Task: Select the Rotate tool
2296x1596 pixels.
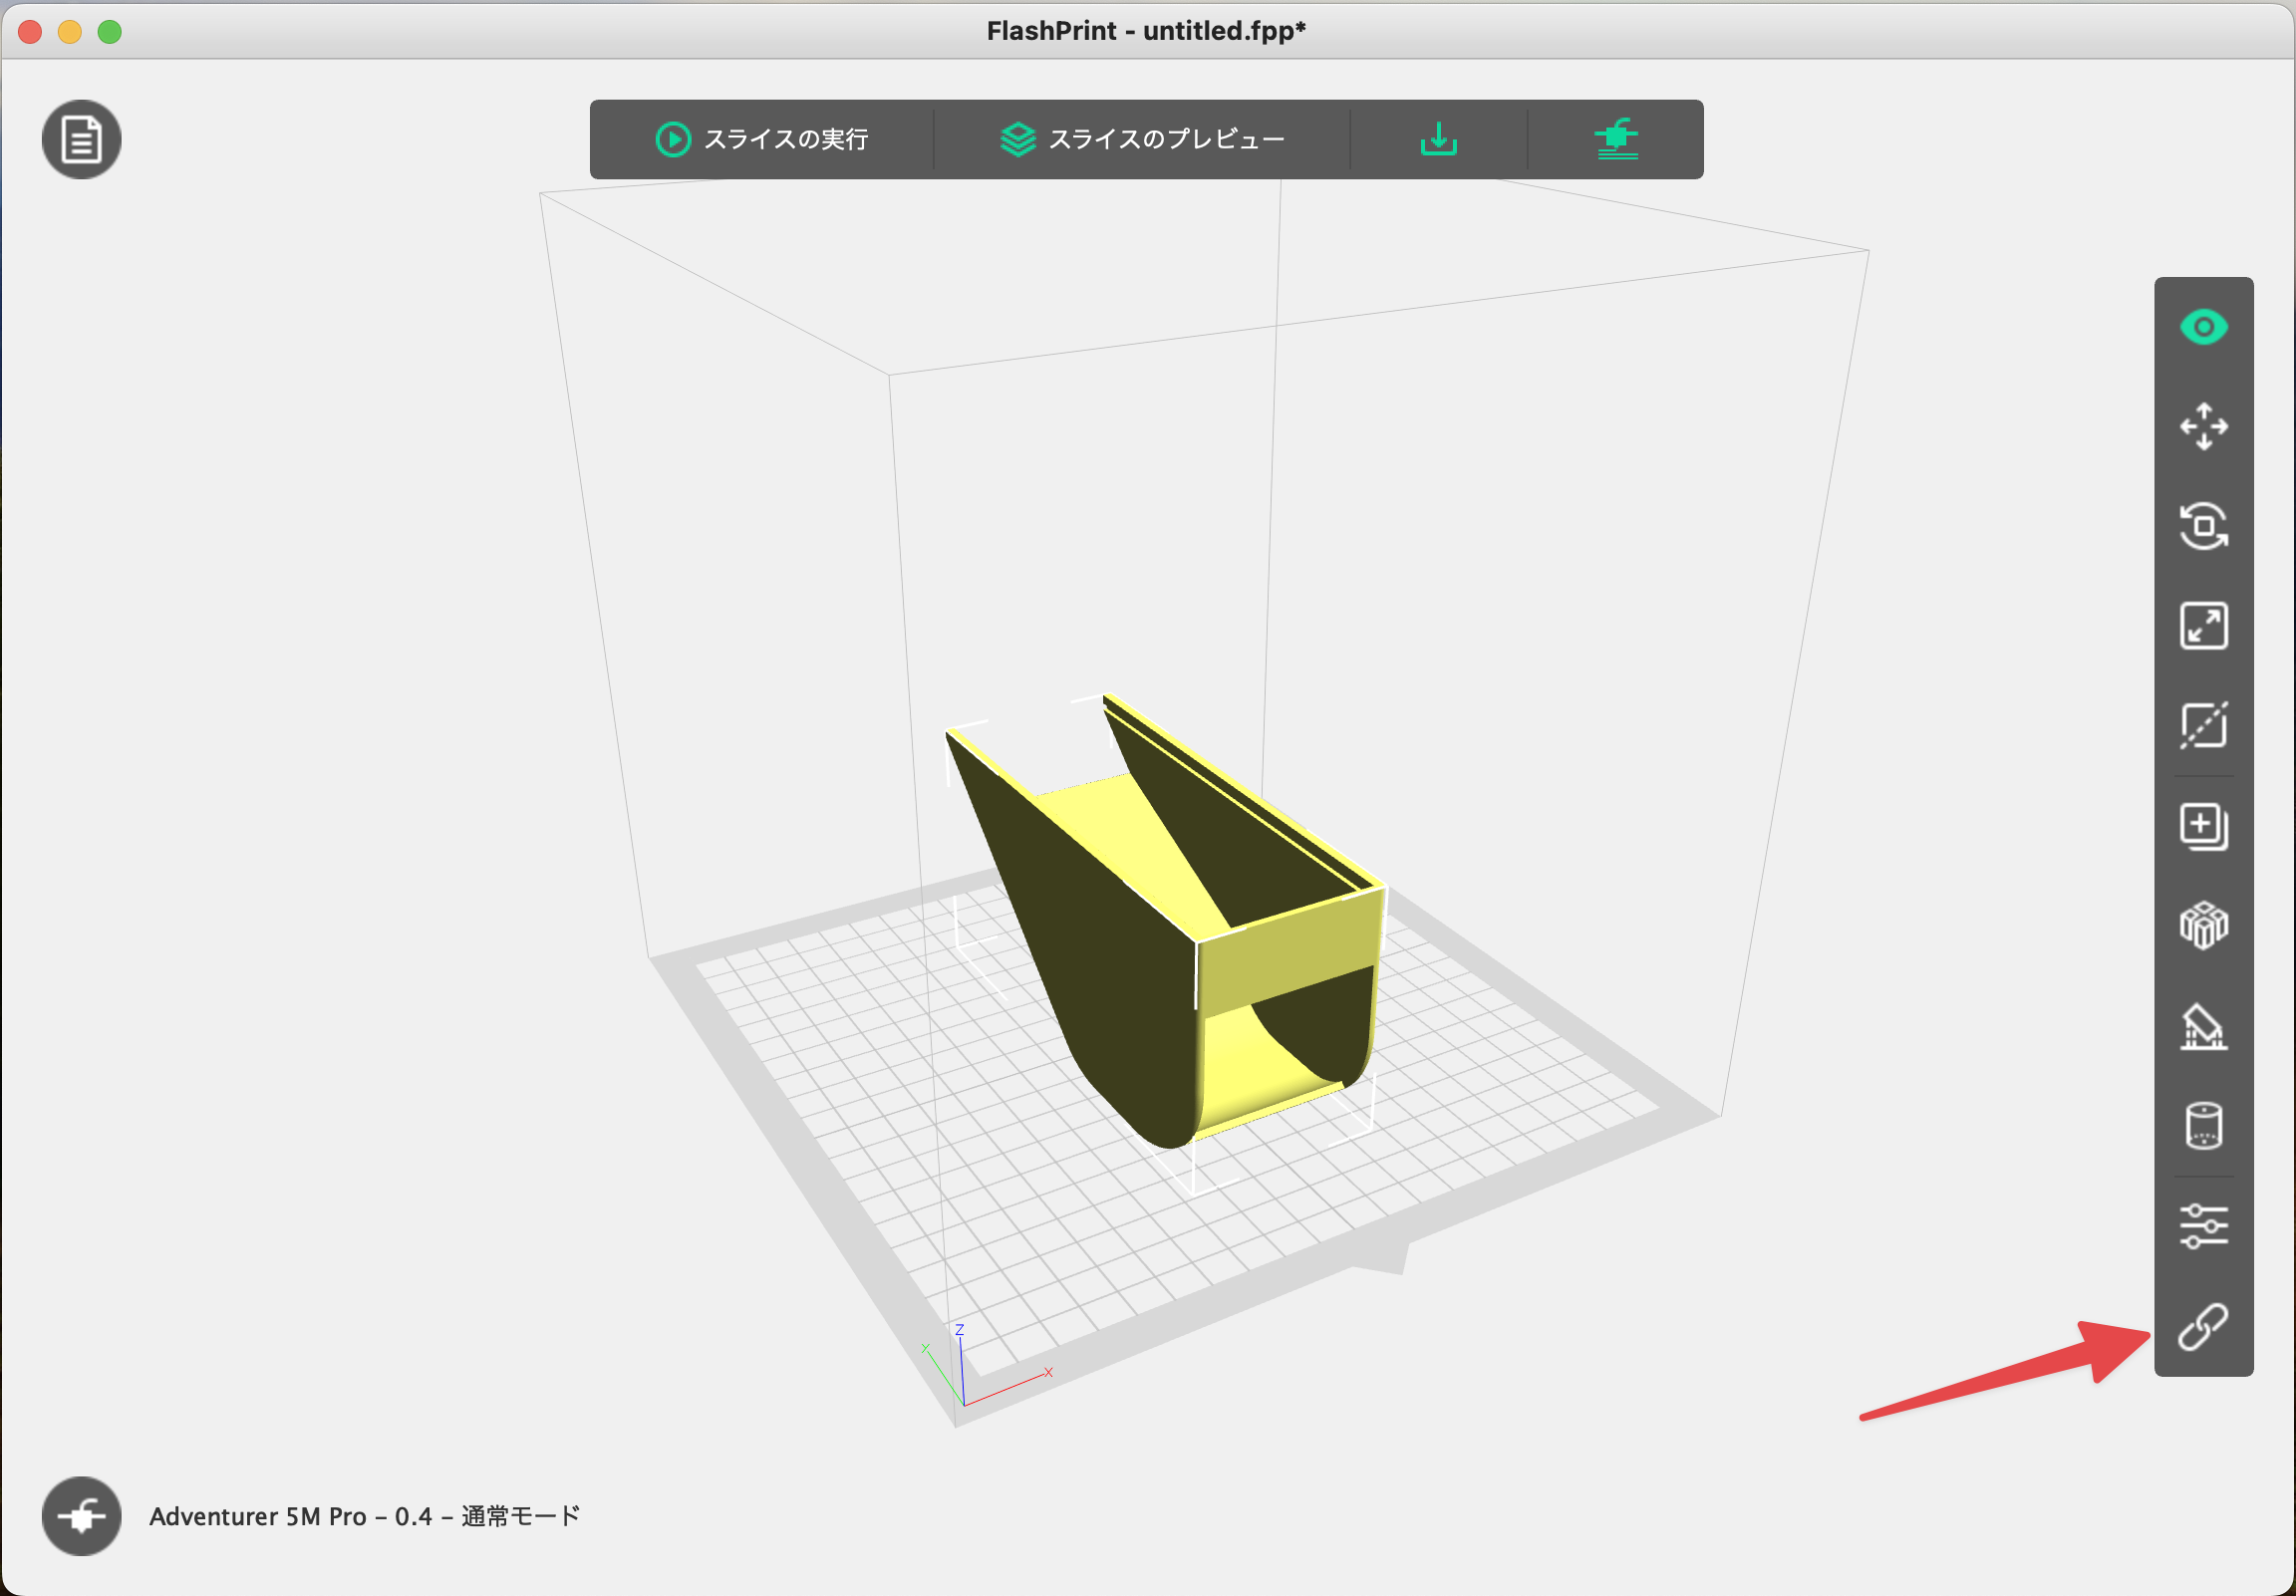Action: [2203, 526]
